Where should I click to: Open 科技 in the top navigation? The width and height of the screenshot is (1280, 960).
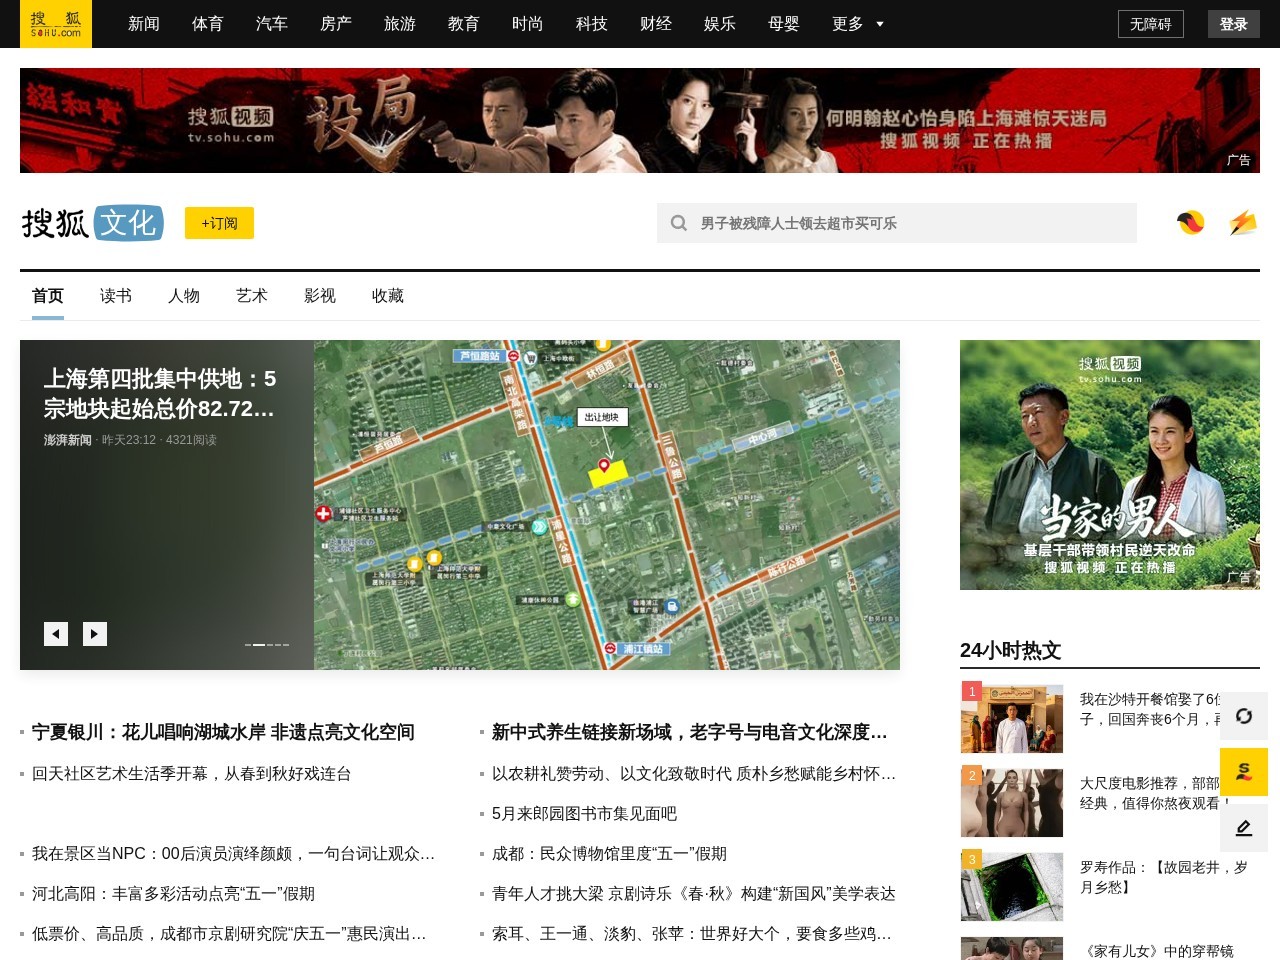click(x=592, y=24)
